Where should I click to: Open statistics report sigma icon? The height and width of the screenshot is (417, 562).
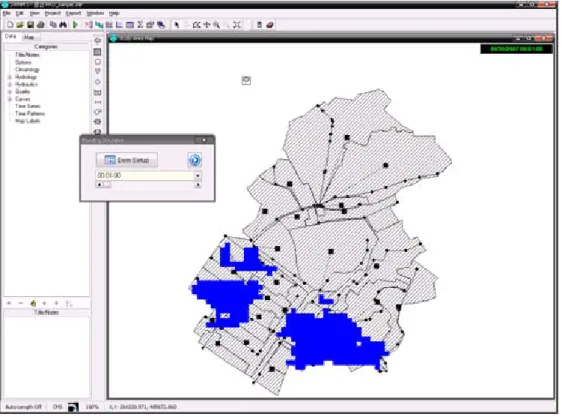[x=140, y=25]
